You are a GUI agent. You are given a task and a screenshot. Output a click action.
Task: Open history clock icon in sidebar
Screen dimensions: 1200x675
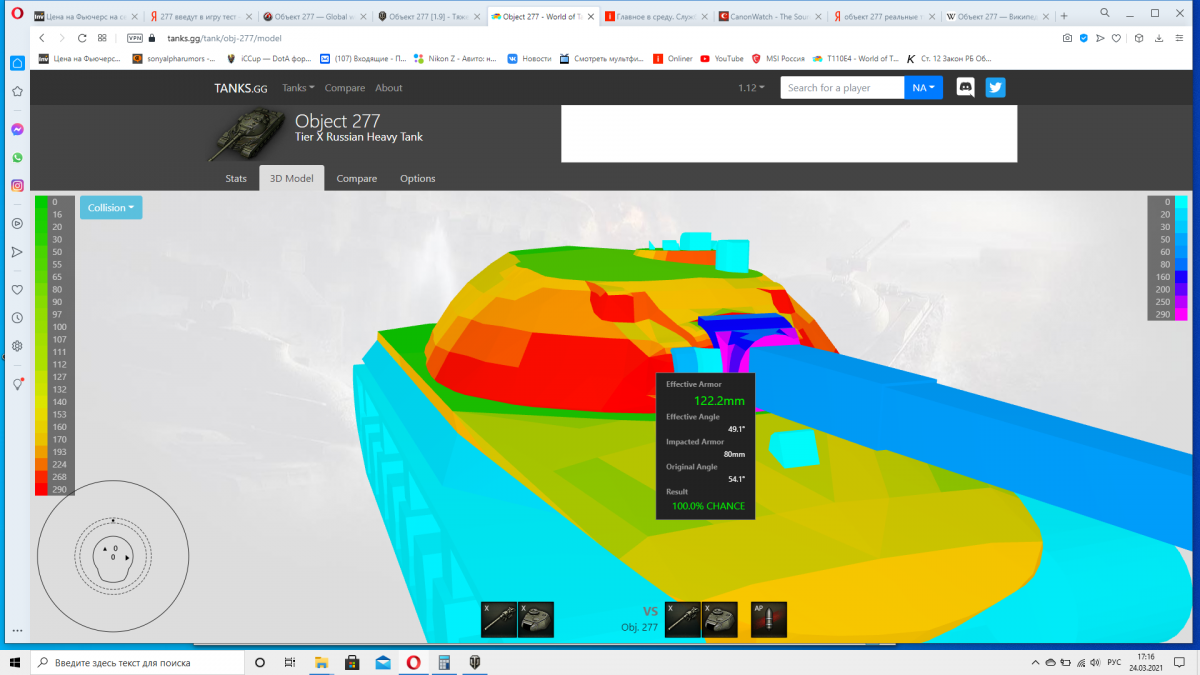(17, 318)
